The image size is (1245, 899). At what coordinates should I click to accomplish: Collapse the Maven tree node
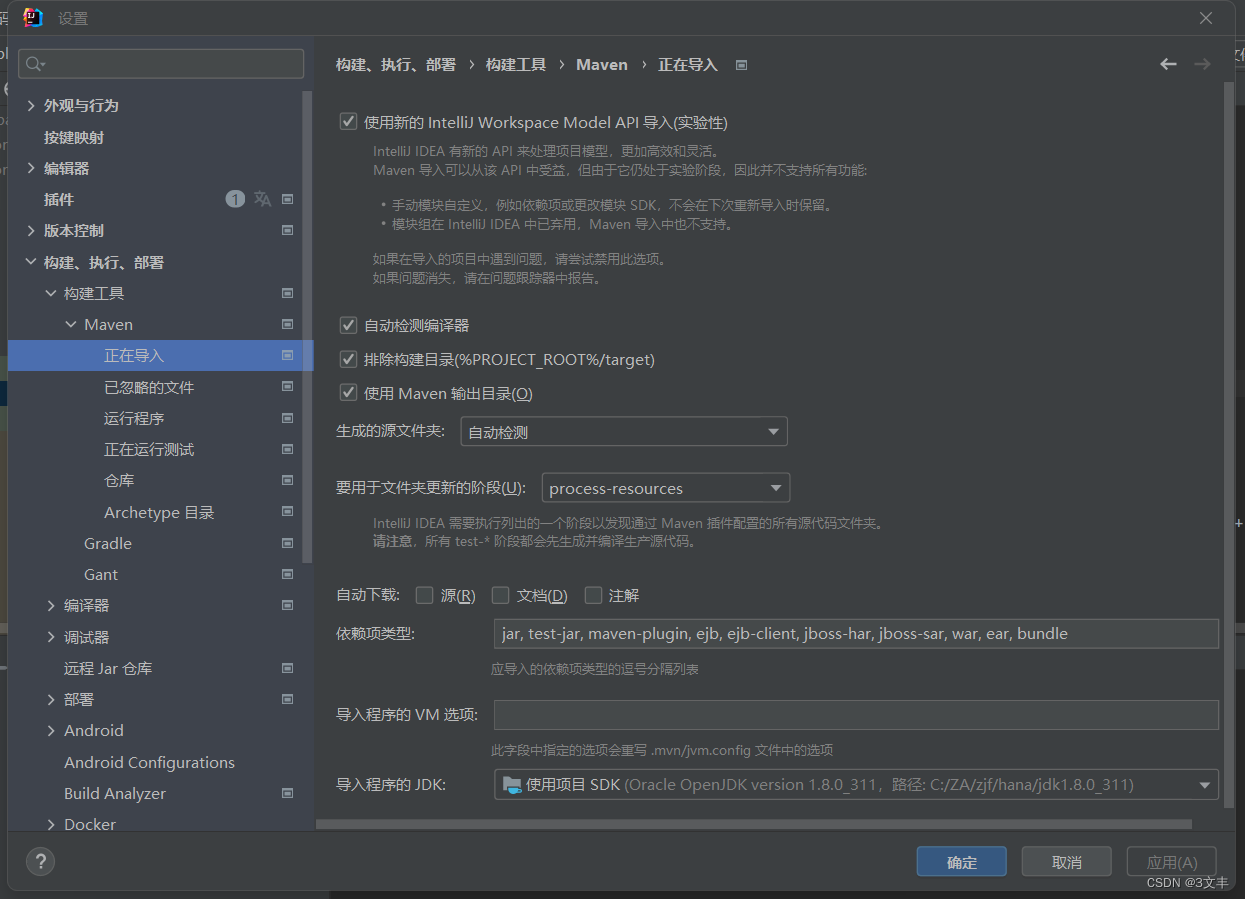click(71, 324)
